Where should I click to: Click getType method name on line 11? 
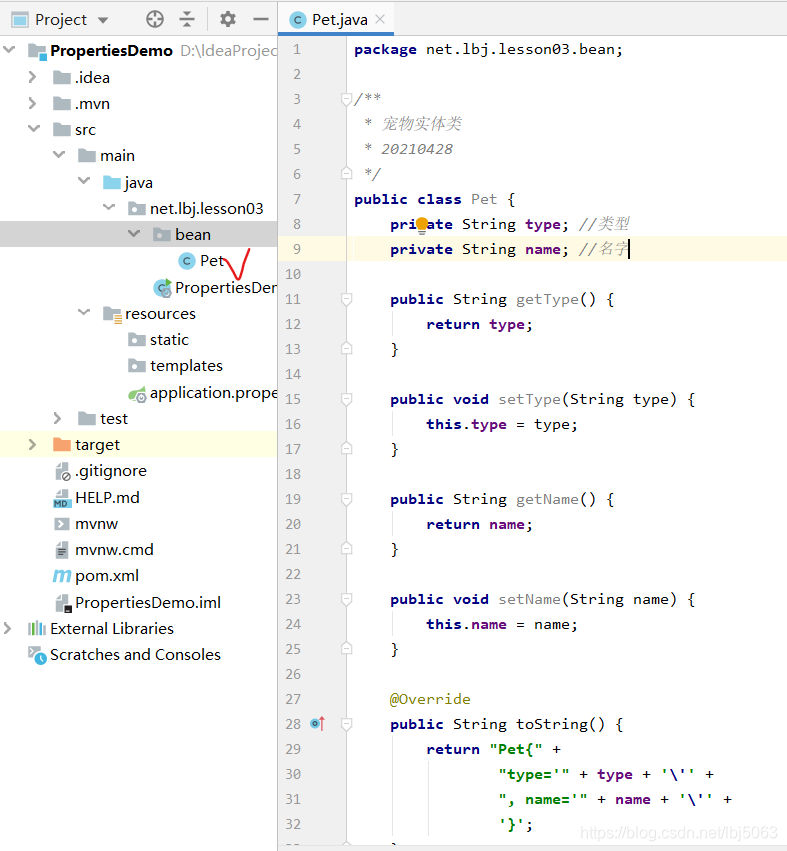[547, 299]
